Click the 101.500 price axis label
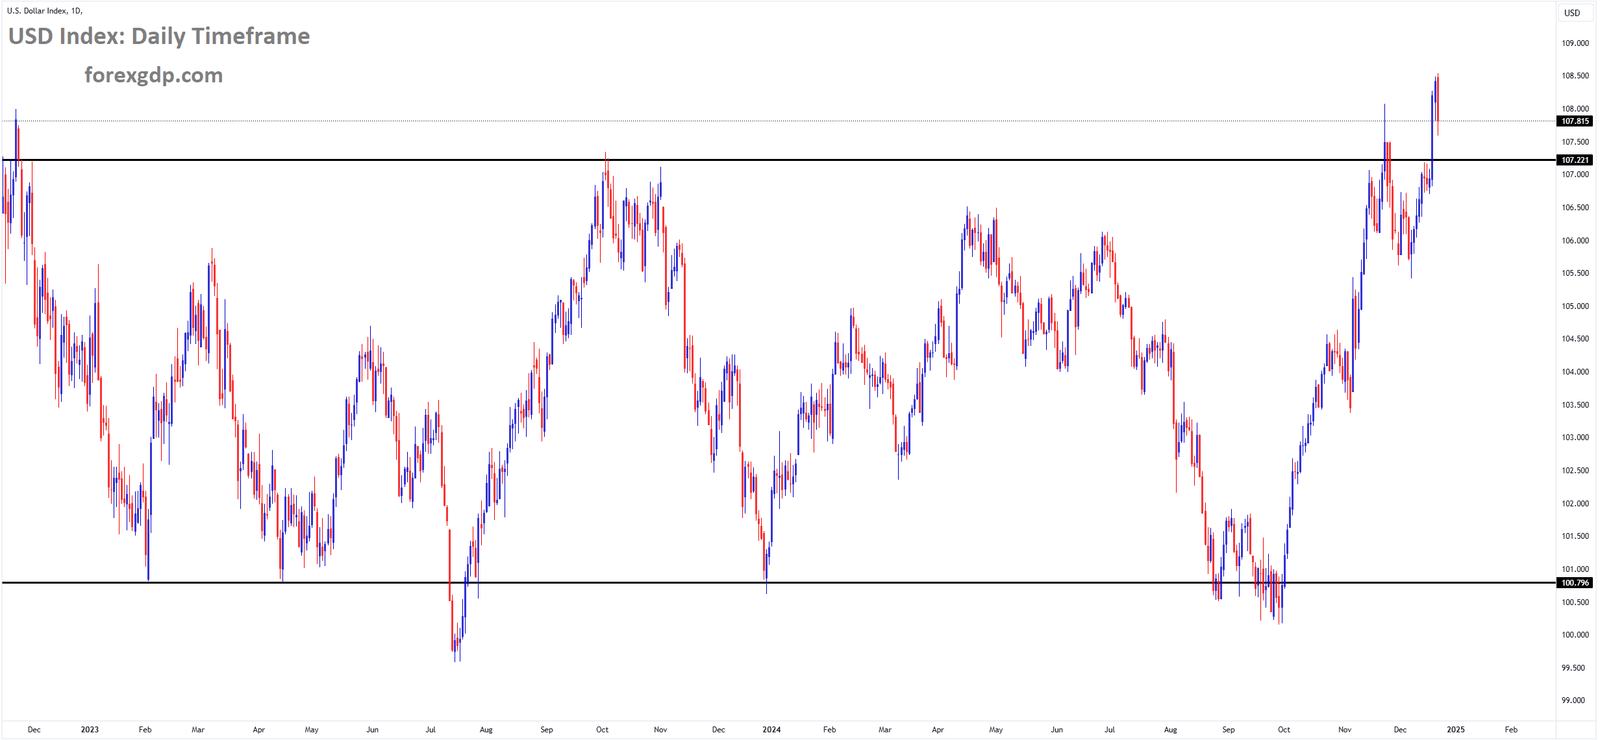The image size is (1600, 740). (x=1575, y=537)
